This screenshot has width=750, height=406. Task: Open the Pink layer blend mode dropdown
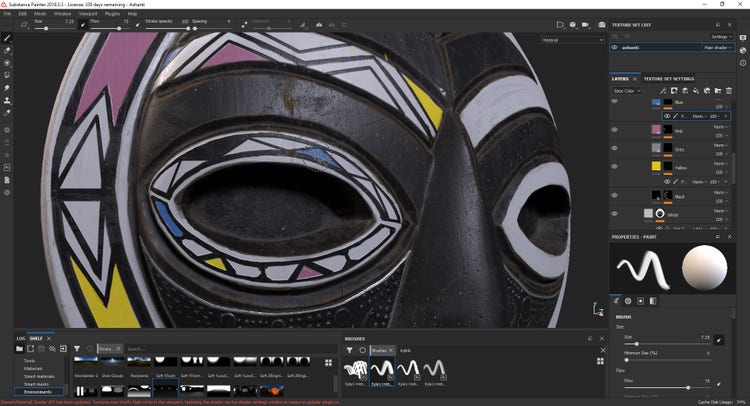click(720, 127)
